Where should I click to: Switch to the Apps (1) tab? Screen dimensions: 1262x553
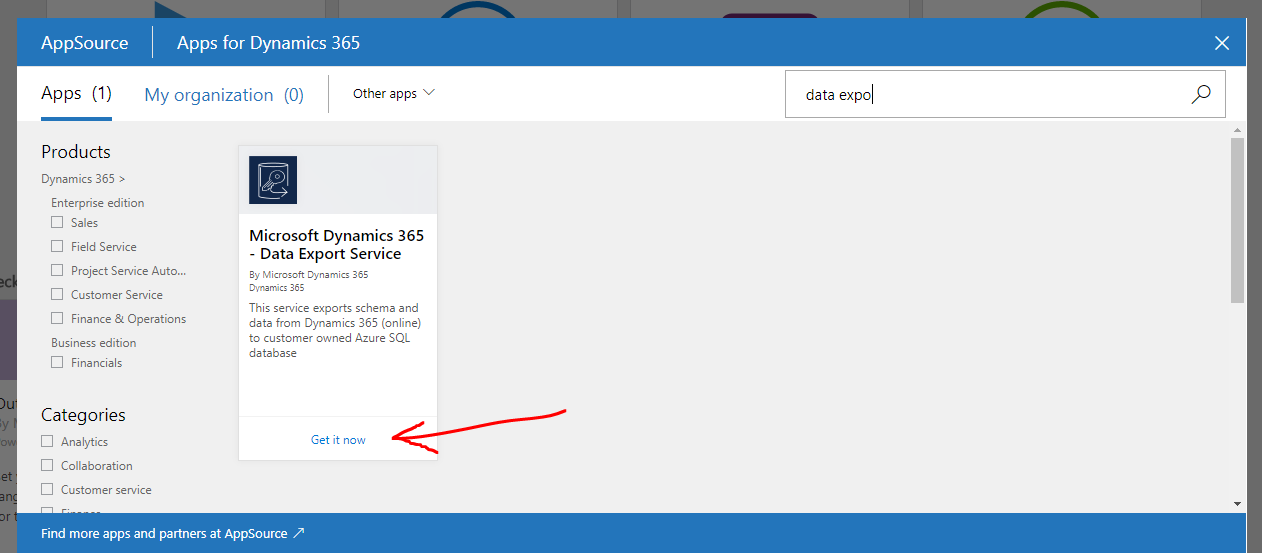tap(76, 94)
